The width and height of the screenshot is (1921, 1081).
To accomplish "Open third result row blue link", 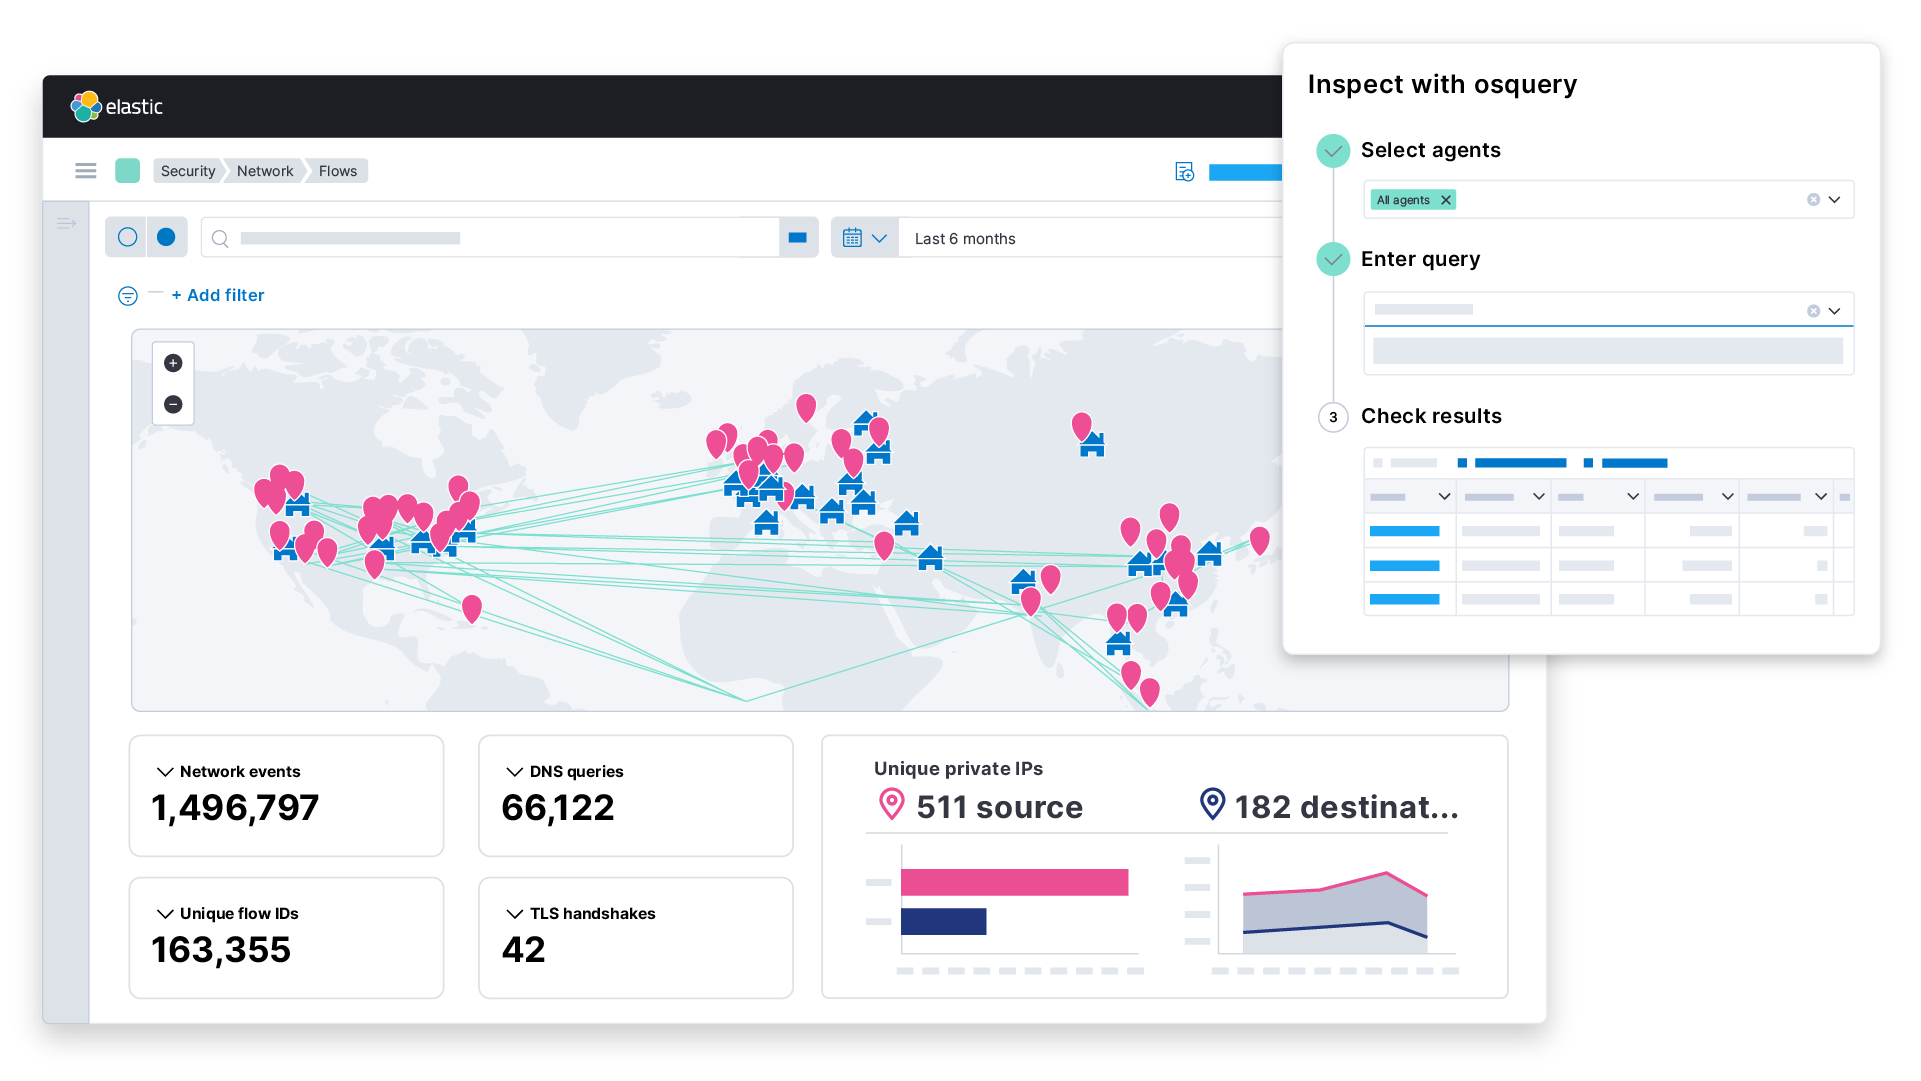I will click(1404, 600).
